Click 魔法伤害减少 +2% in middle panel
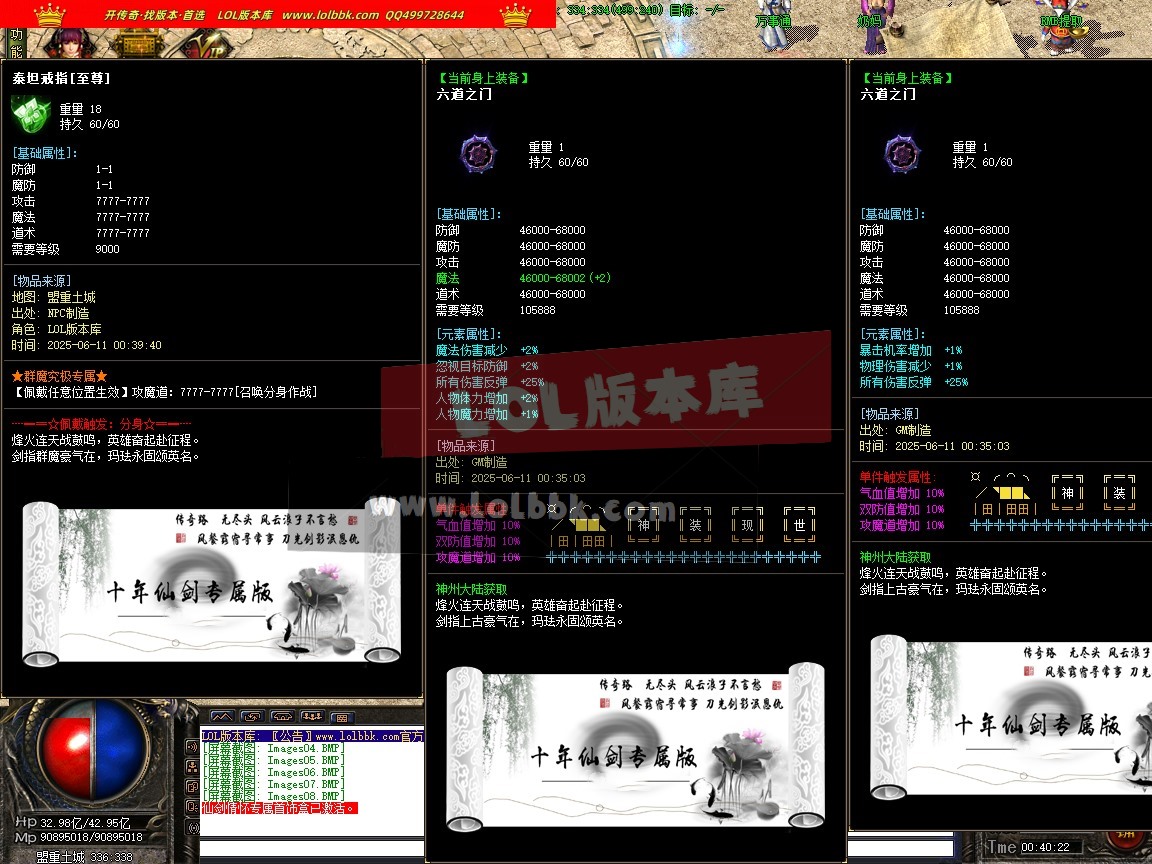This screenshot has width=1152, height=864. pyautogui.click(x=486, y=350)
